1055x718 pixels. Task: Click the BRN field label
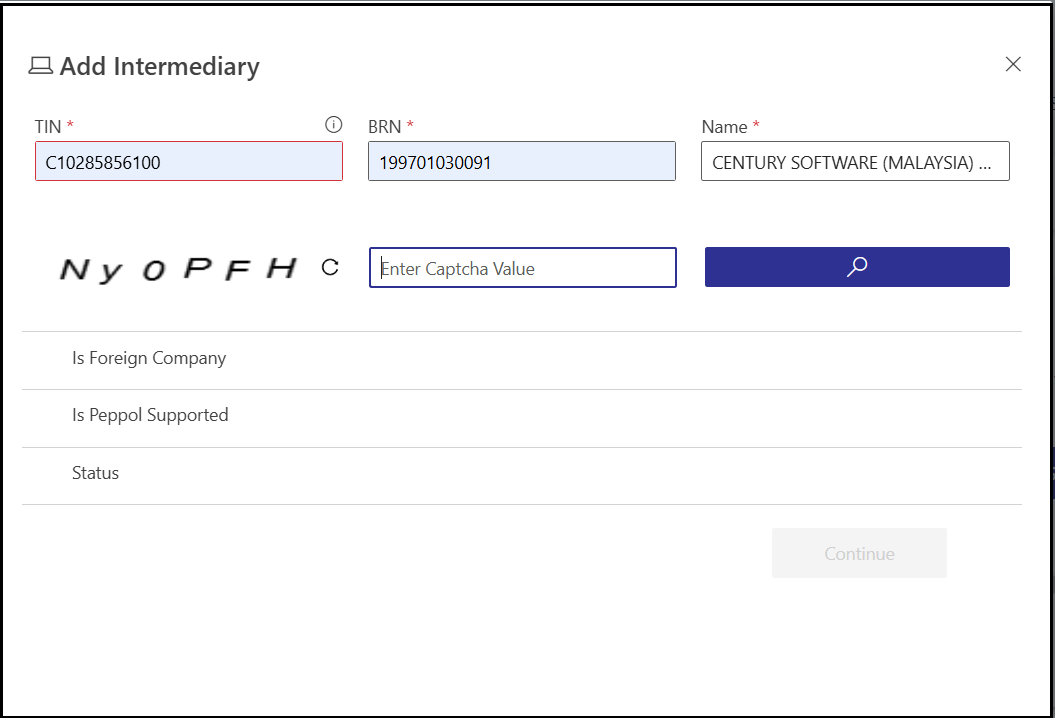[384, 127]
